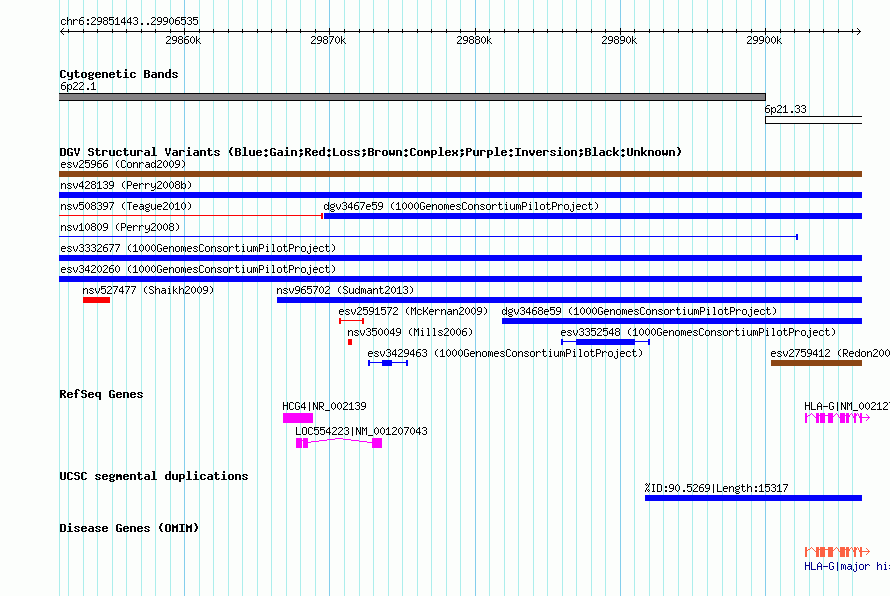Click the 6p22.1 gray cytogenetic band
Viewport: 890px width, 596px height.
[412, 97]
